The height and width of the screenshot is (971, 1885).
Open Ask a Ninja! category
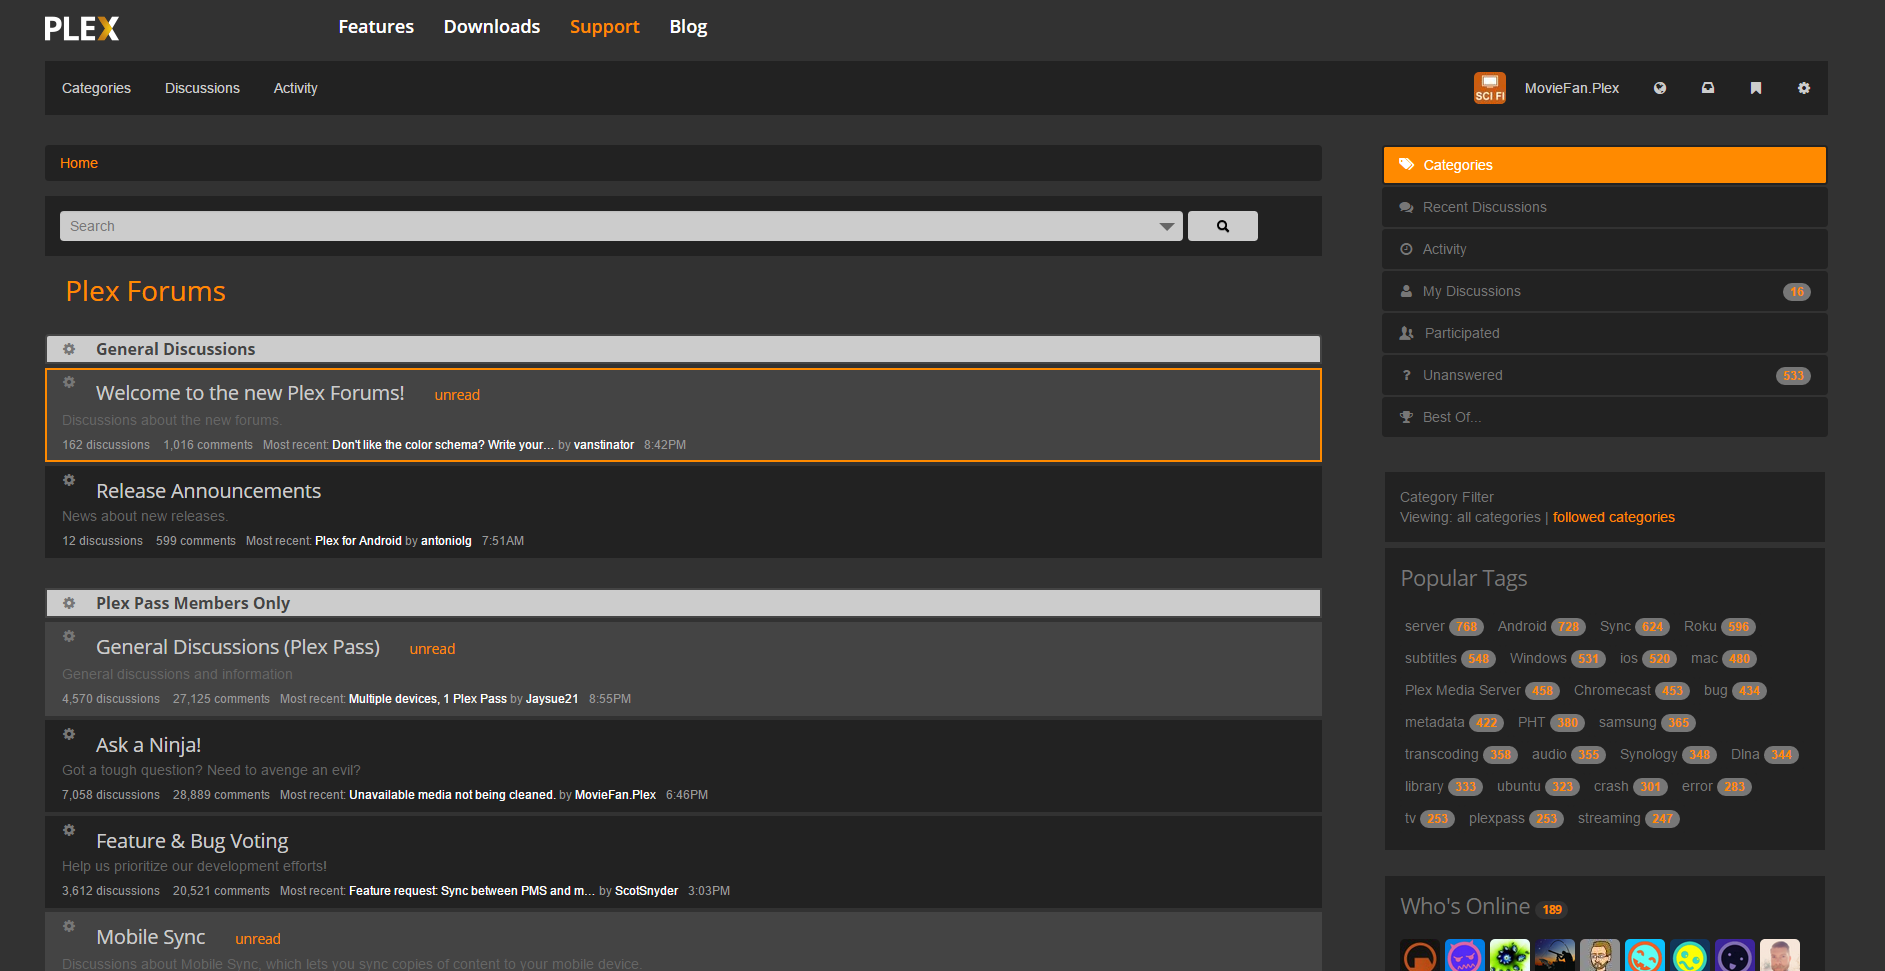[x=148, y=745]
